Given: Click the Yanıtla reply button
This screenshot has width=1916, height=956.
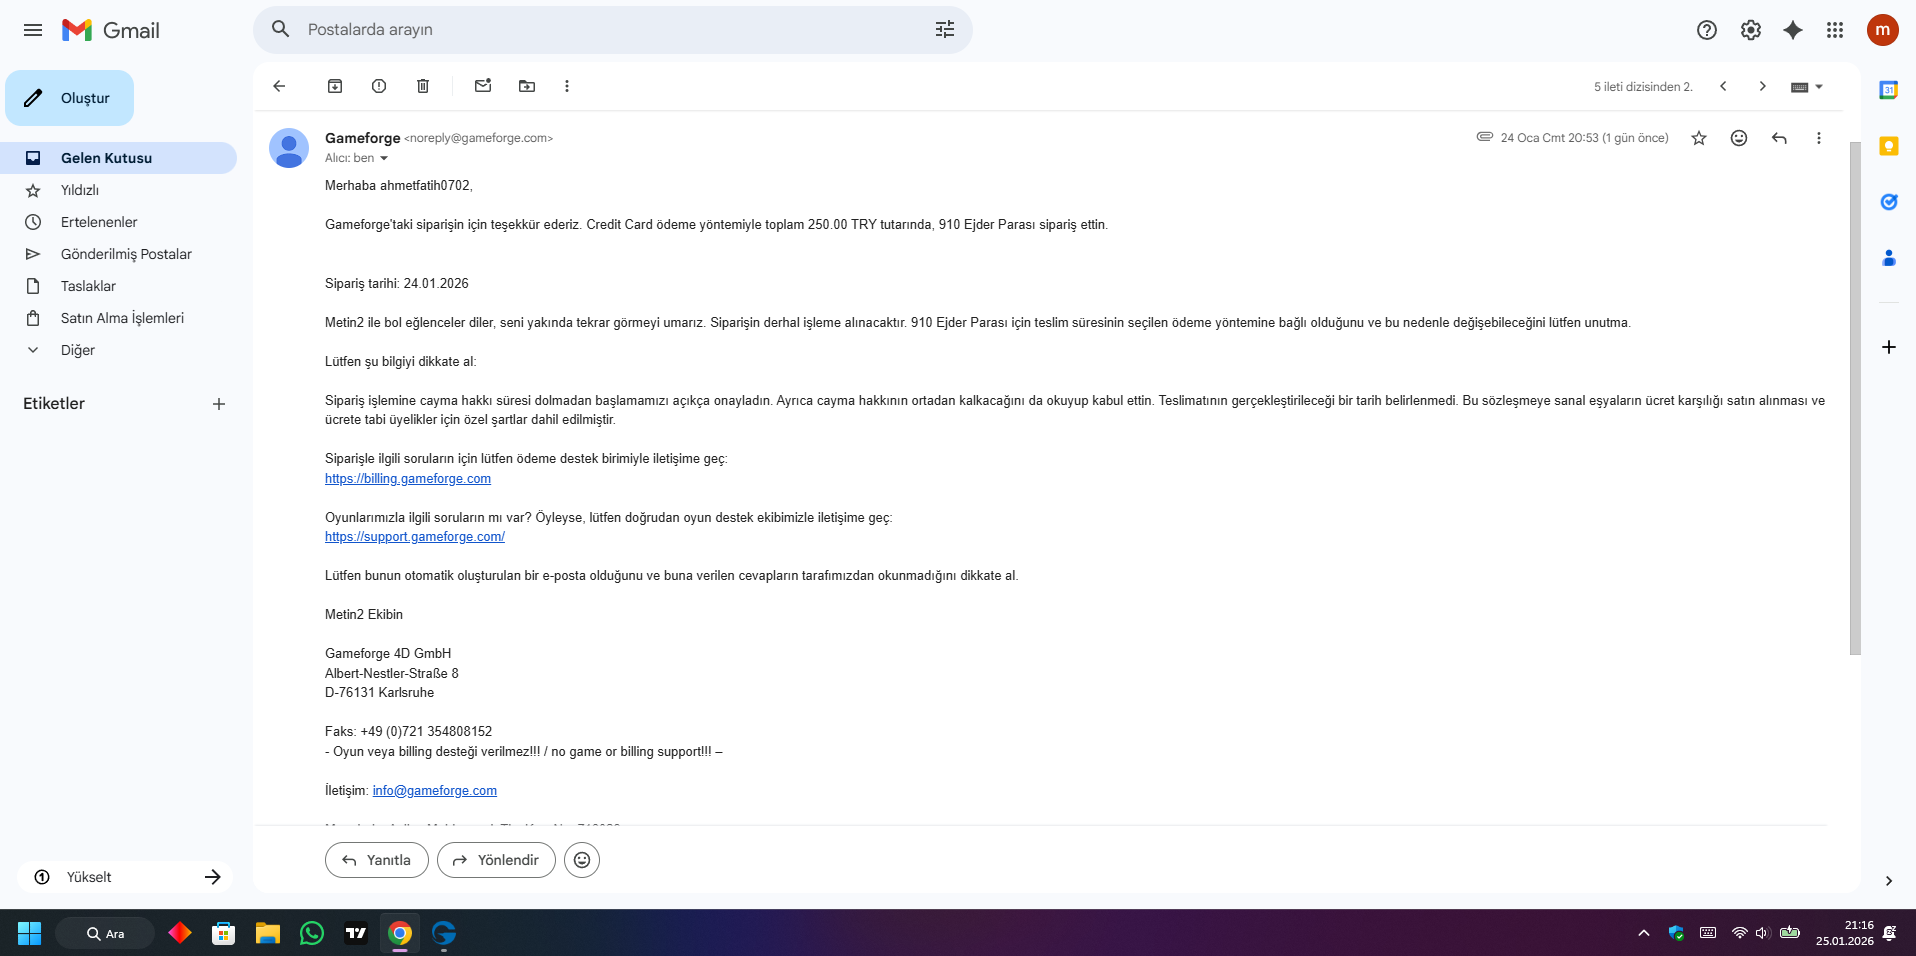Looking at the screenshot, I should coord(377,860).
